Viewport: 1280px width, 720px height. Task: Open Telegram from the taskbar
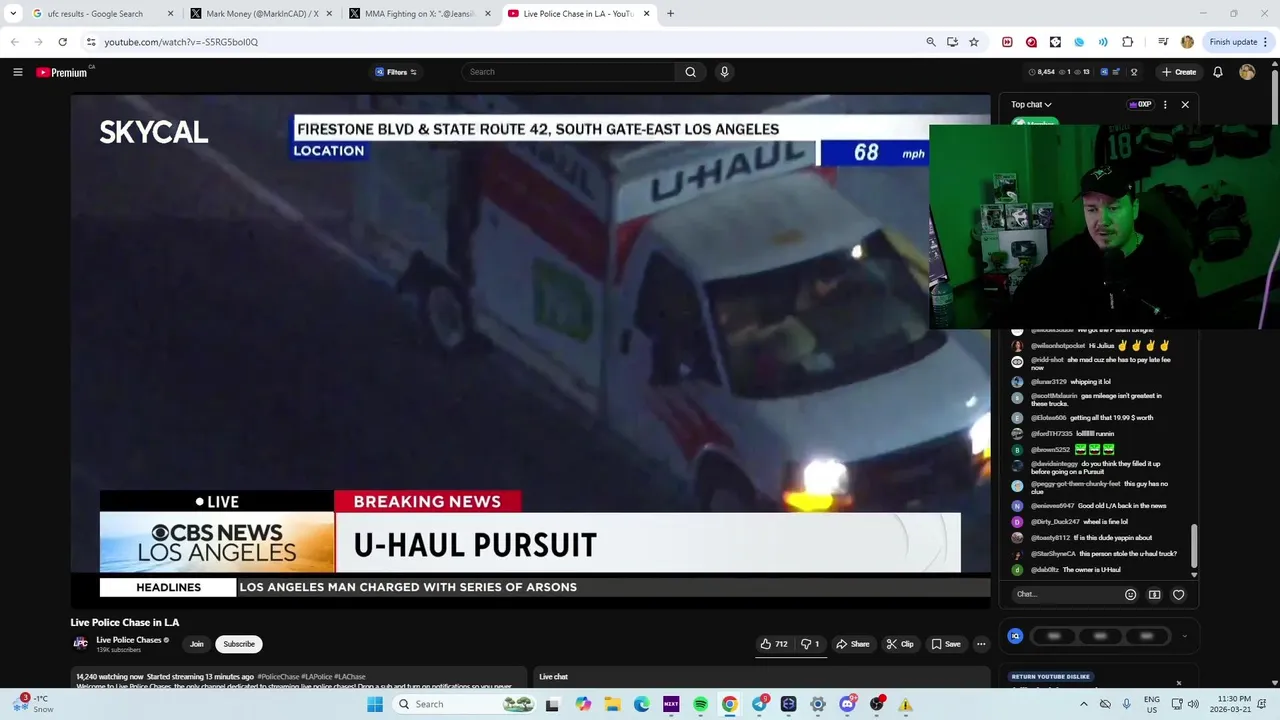(x=760, y=704)
